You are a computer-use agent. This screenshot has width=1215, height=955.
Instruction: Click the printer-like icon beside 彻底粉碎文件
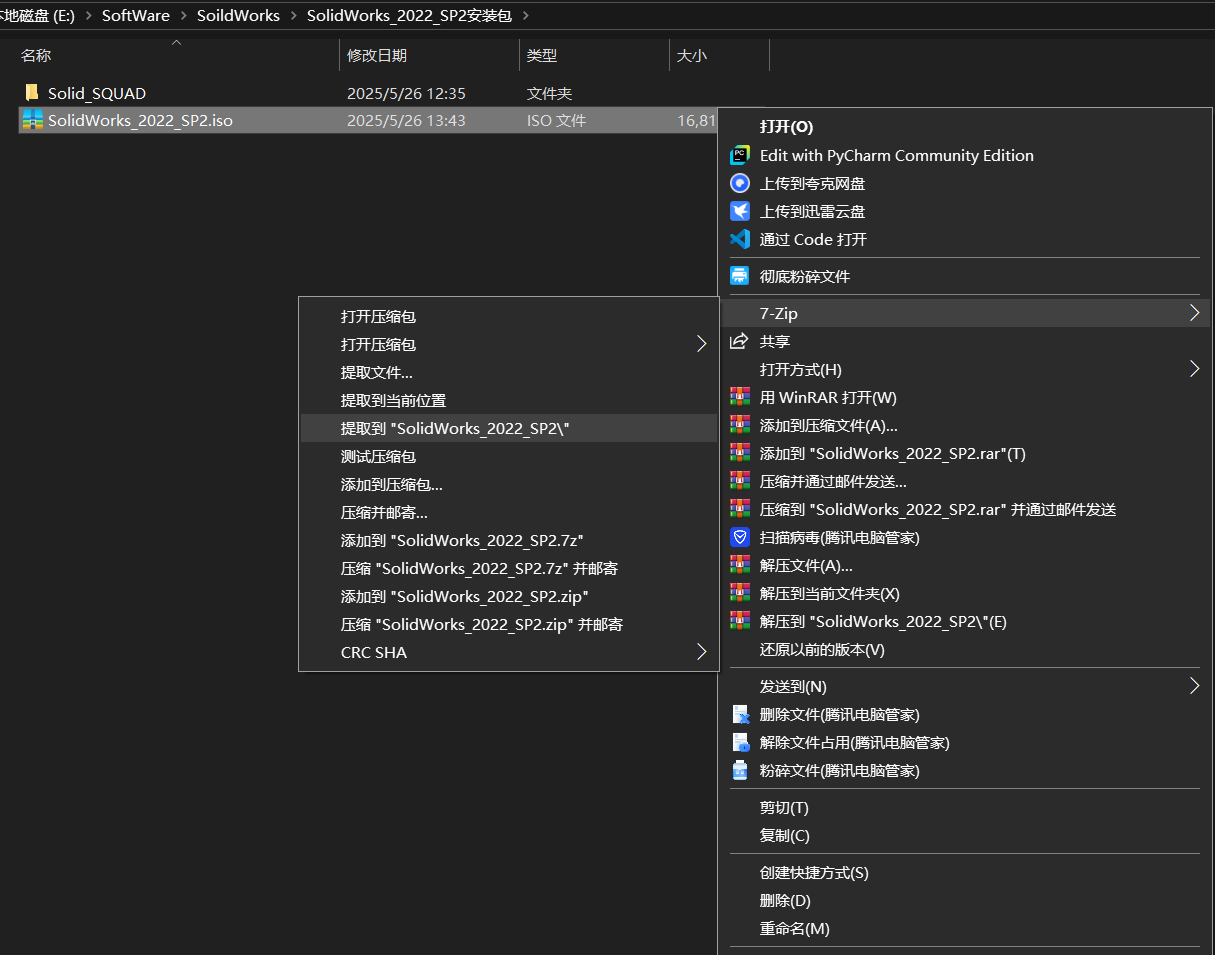740,276
